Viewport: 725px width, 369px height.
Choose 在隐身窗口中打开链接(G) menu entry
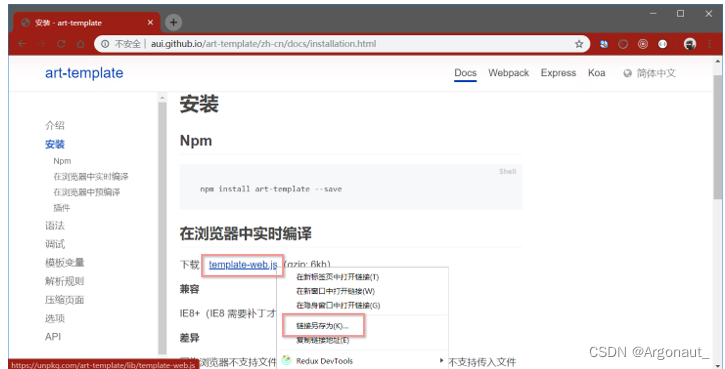(x=362, y=306)
